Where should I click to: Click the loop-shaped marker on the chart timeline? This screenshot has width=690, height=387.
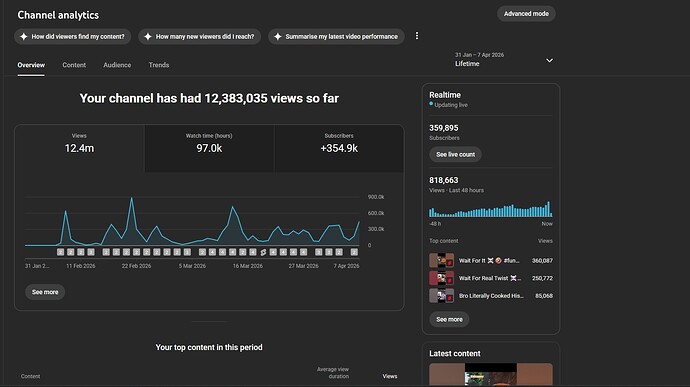(263, 252)
